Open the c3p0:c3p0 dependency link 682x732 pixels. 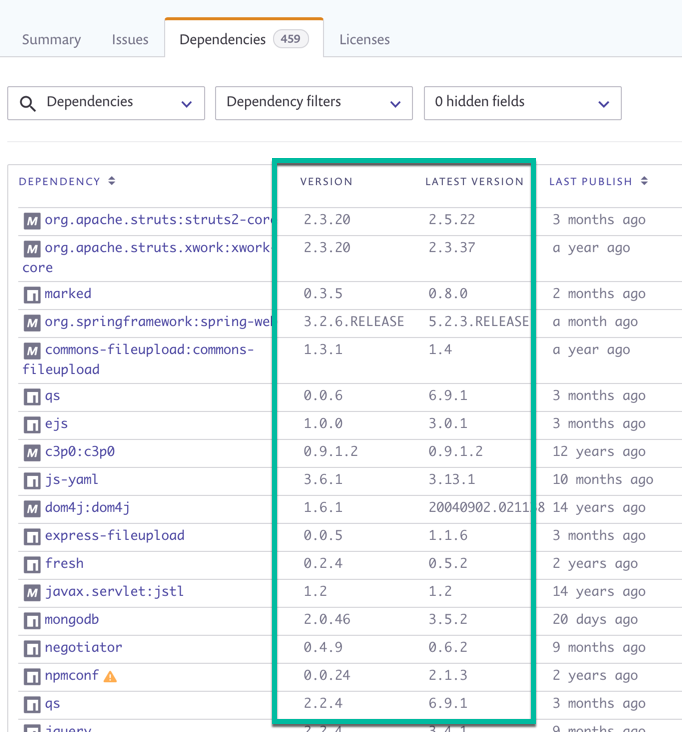[x=80, y=452]
